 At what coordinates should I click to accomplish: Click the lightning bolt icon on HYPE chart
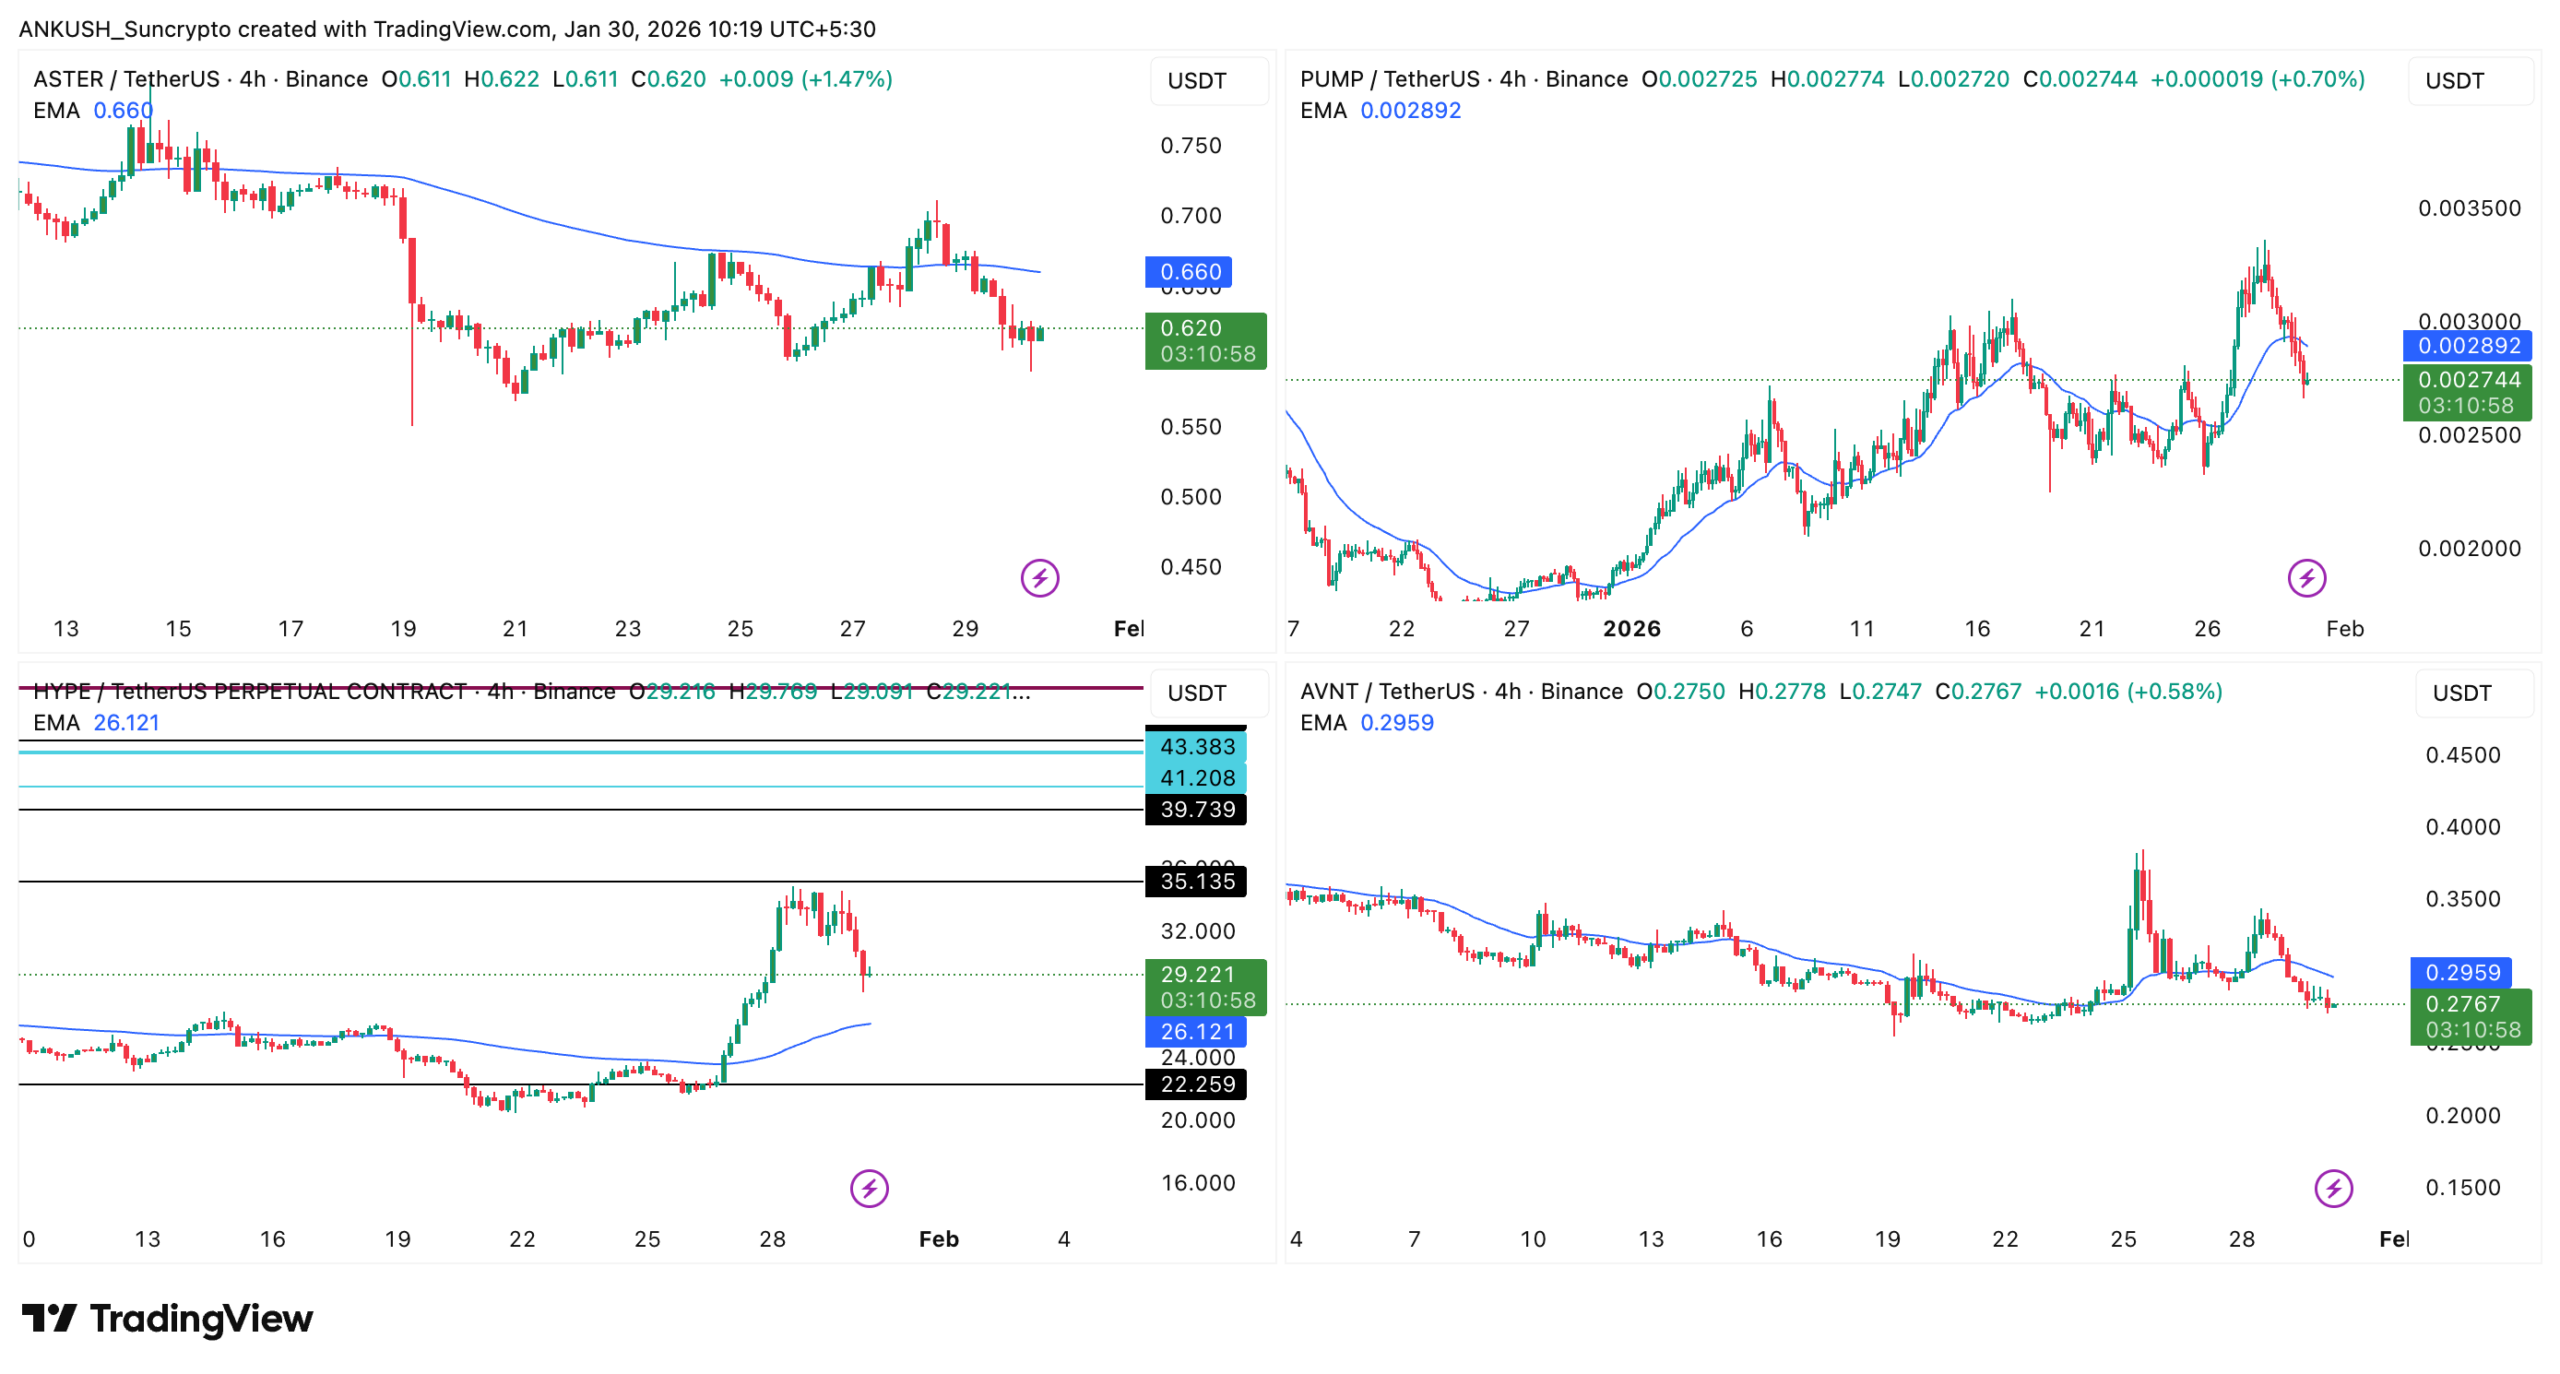point(869,1189)
